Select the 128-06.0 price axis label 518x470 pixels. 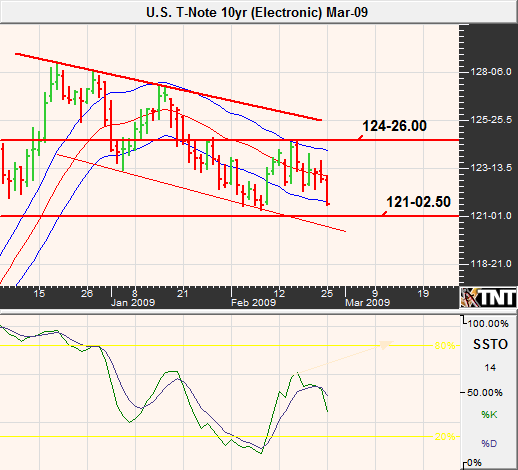(490, 72)
